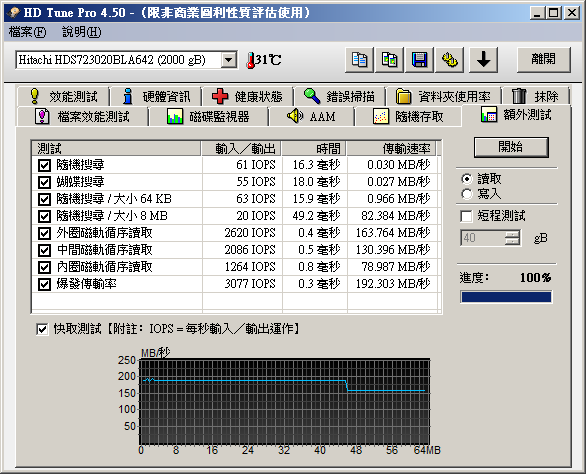Uncheck the 隨機搜尋 test checkbox
This screenshot has width=586, height=474.
(44, 165)
